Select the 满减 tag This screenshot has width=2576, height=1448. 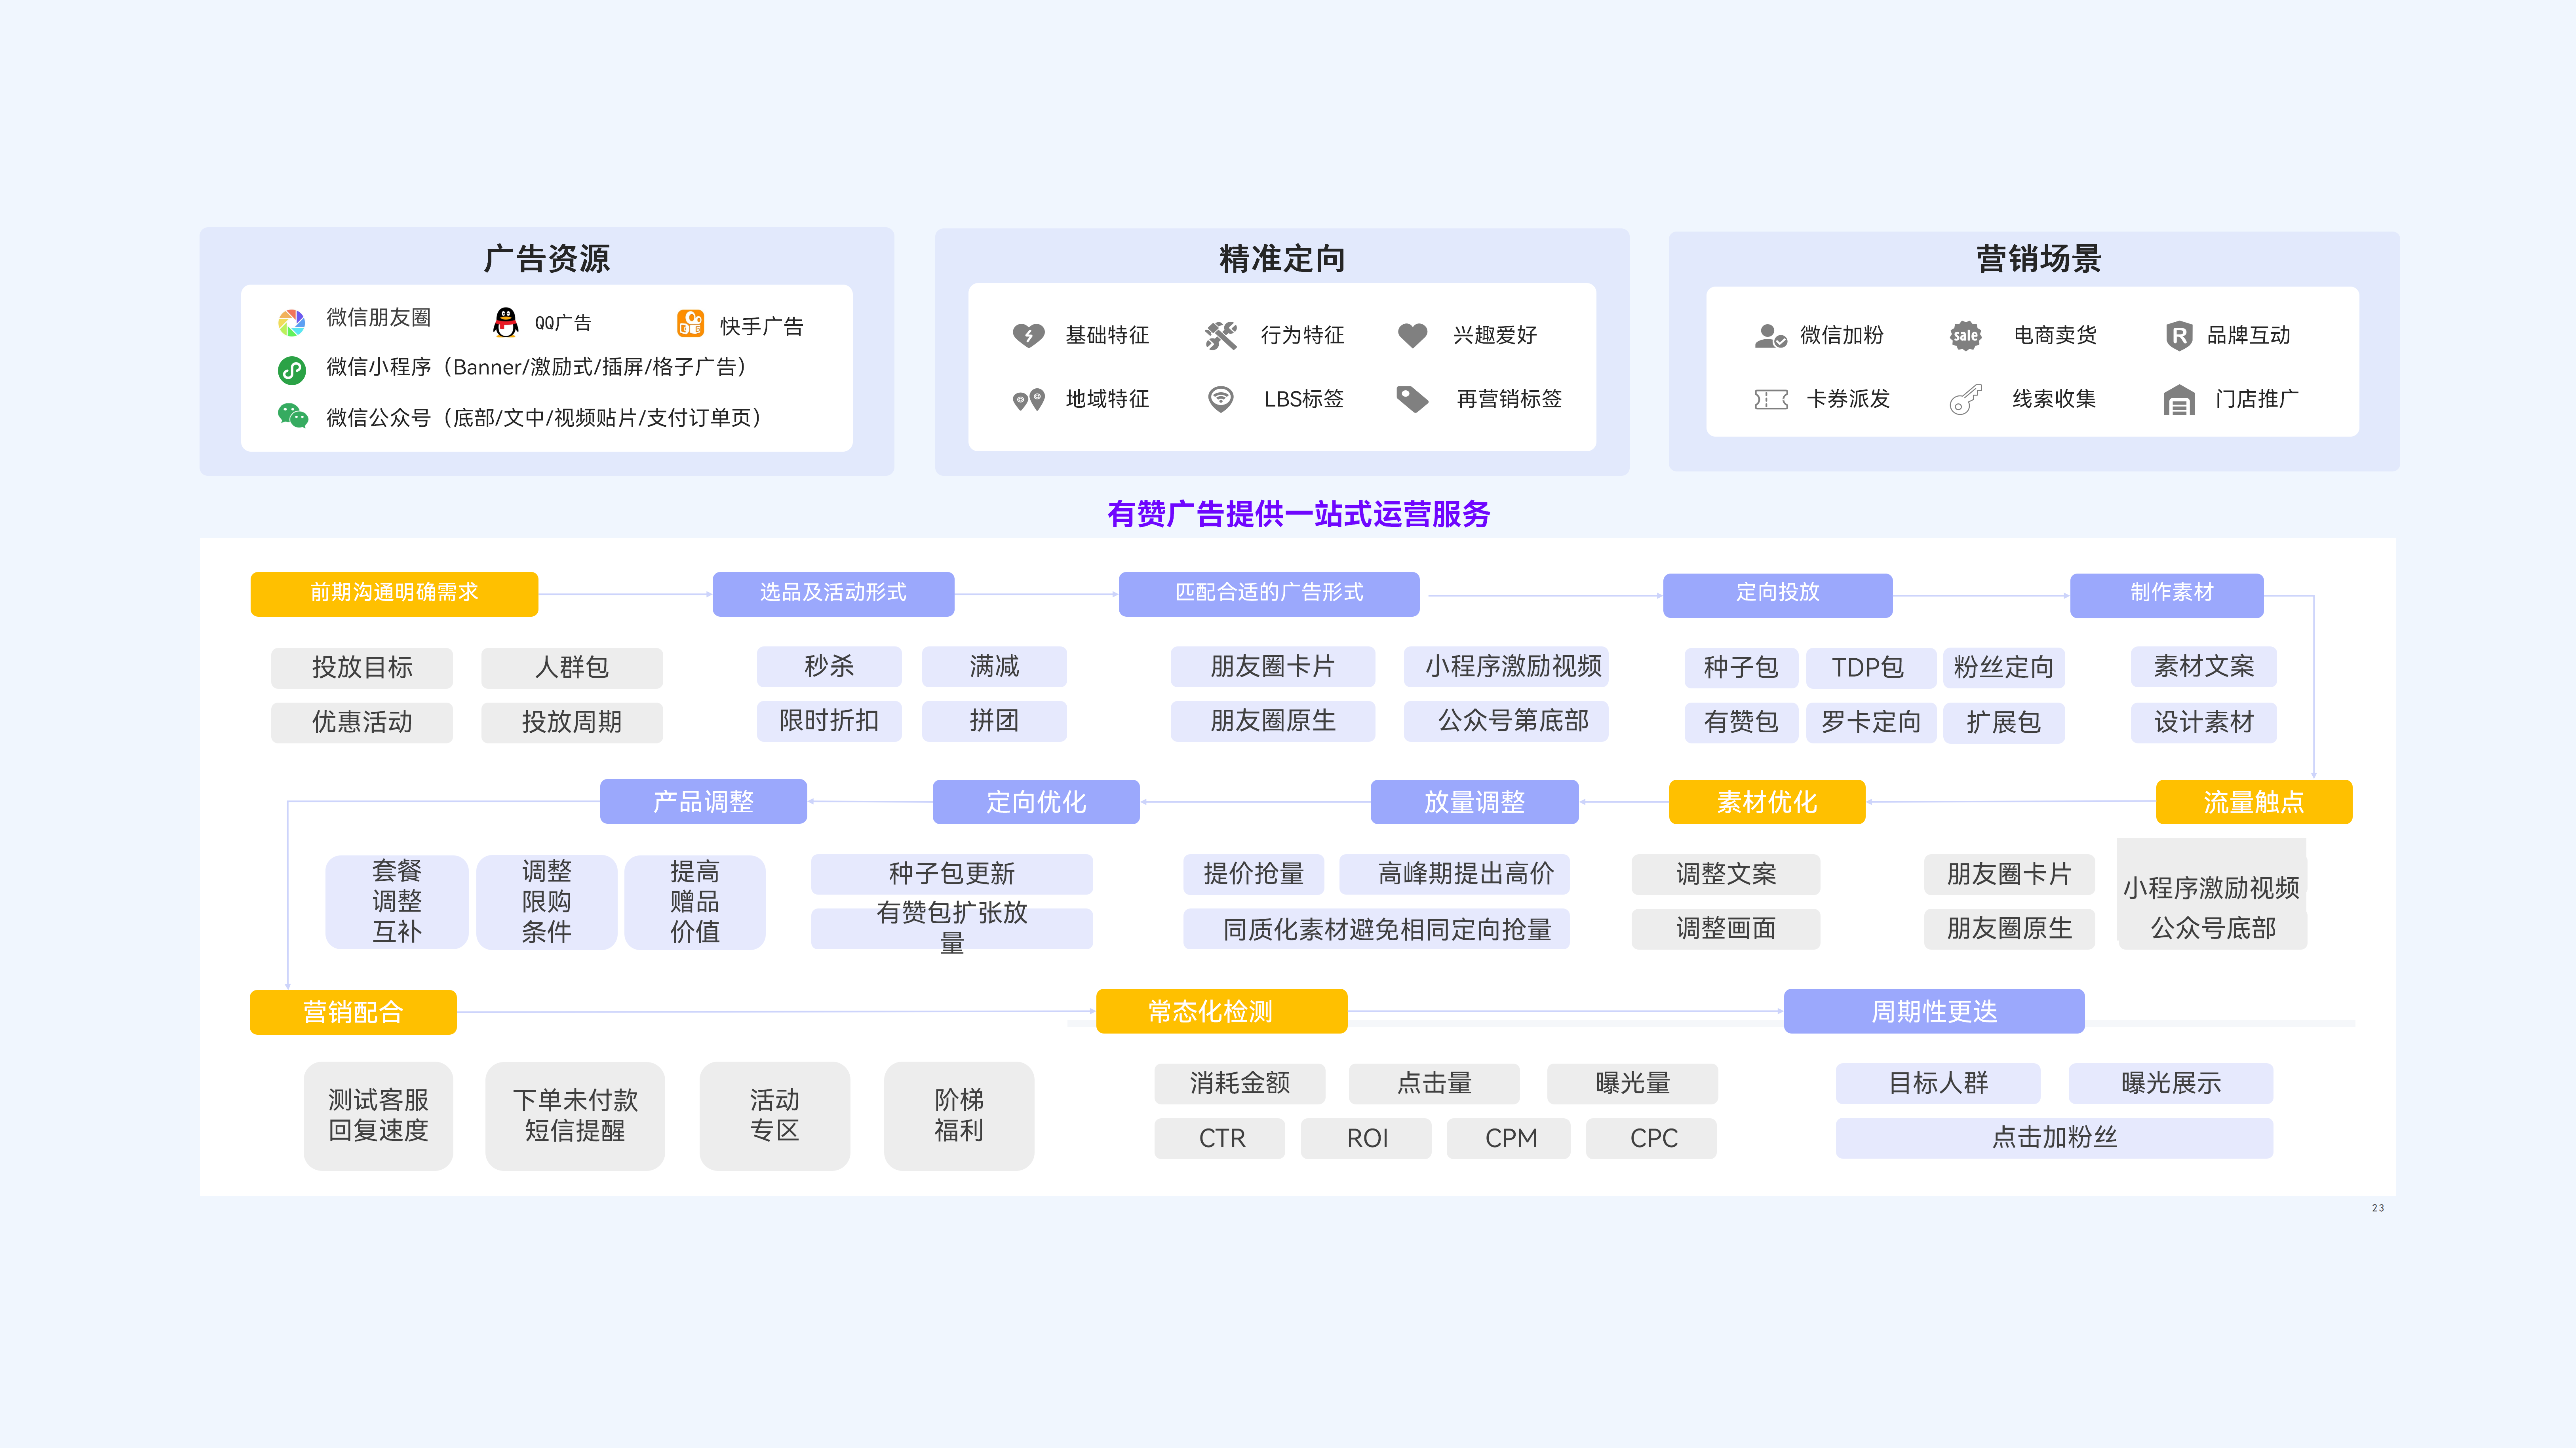pos(994,667)
